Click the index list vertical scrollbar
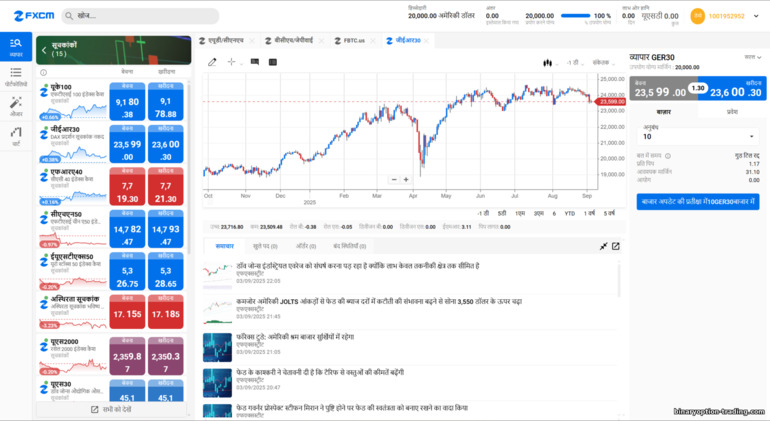The width and height of the screenshot is (770, 421). [189, 167]
